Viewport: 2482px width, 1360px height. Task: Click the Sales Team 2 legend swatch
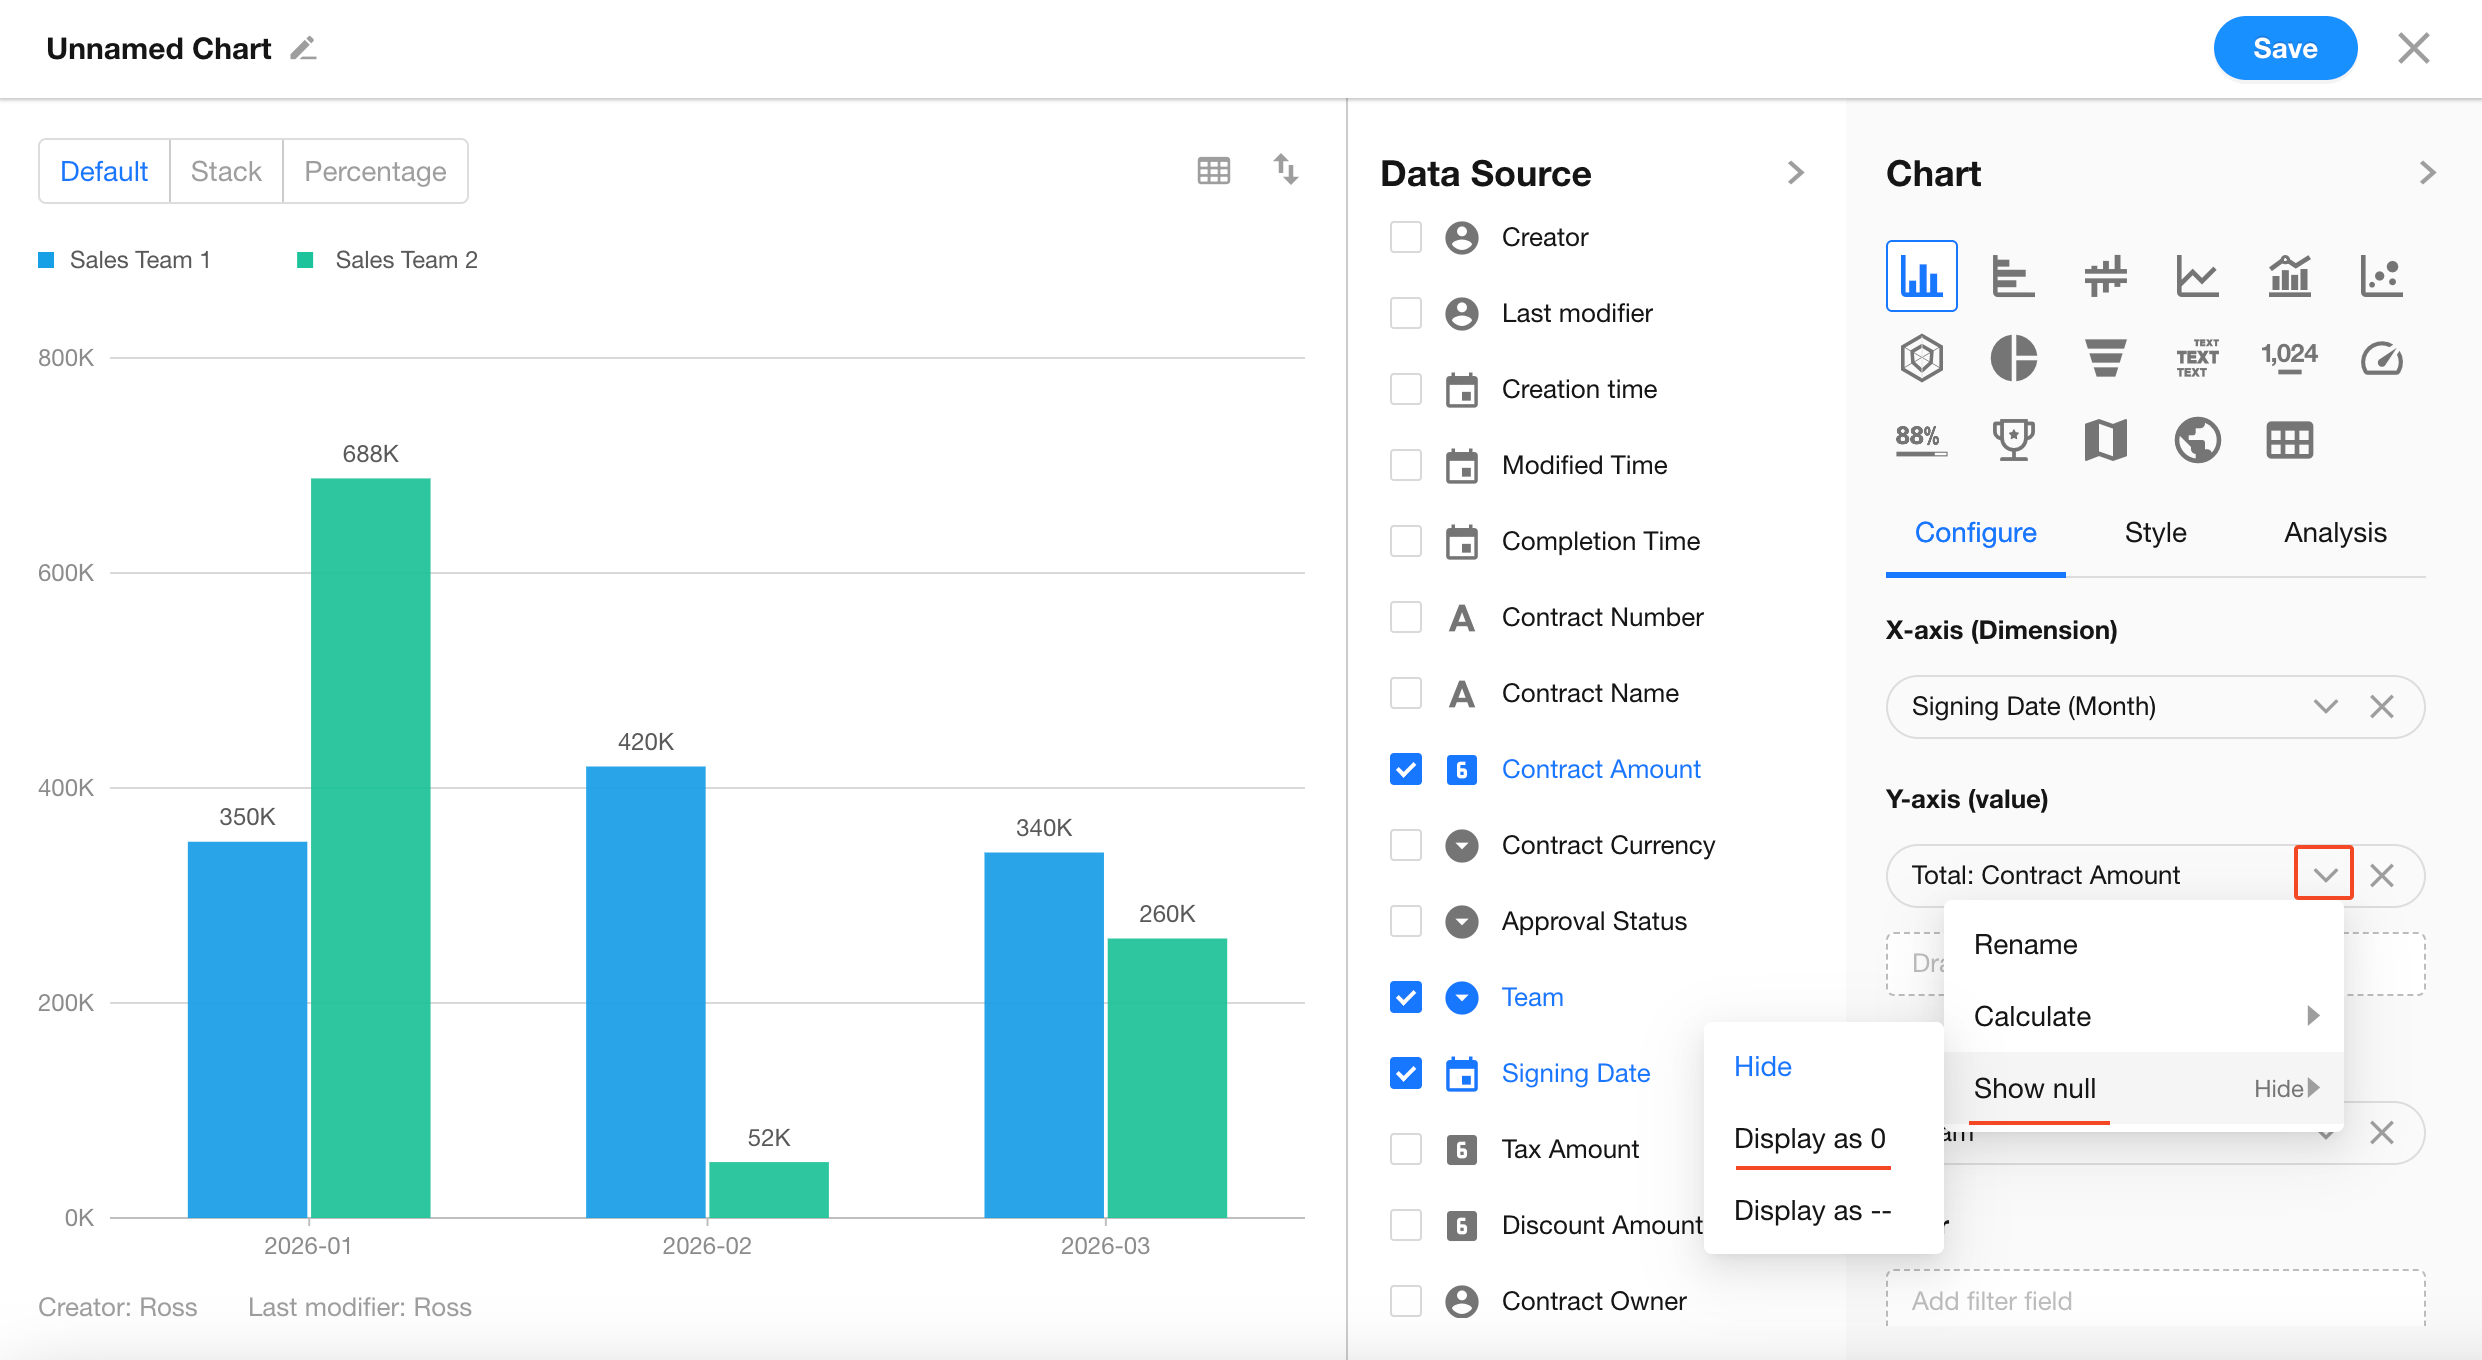coord(306,260)
